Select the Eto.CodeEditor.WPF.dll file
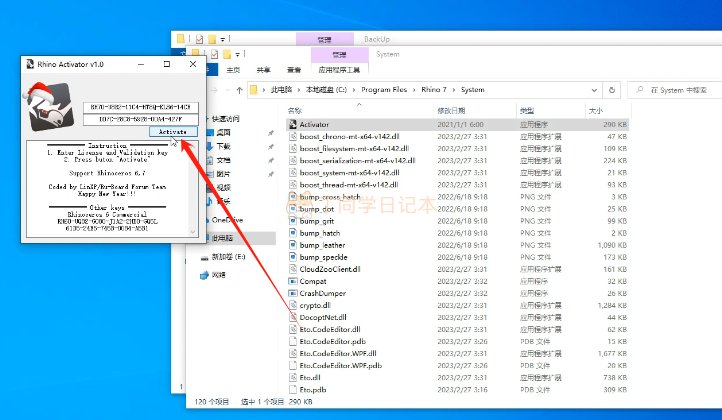The height and width of the screenshot is (420, 722). pyautogui.click(x=336, y=354)
